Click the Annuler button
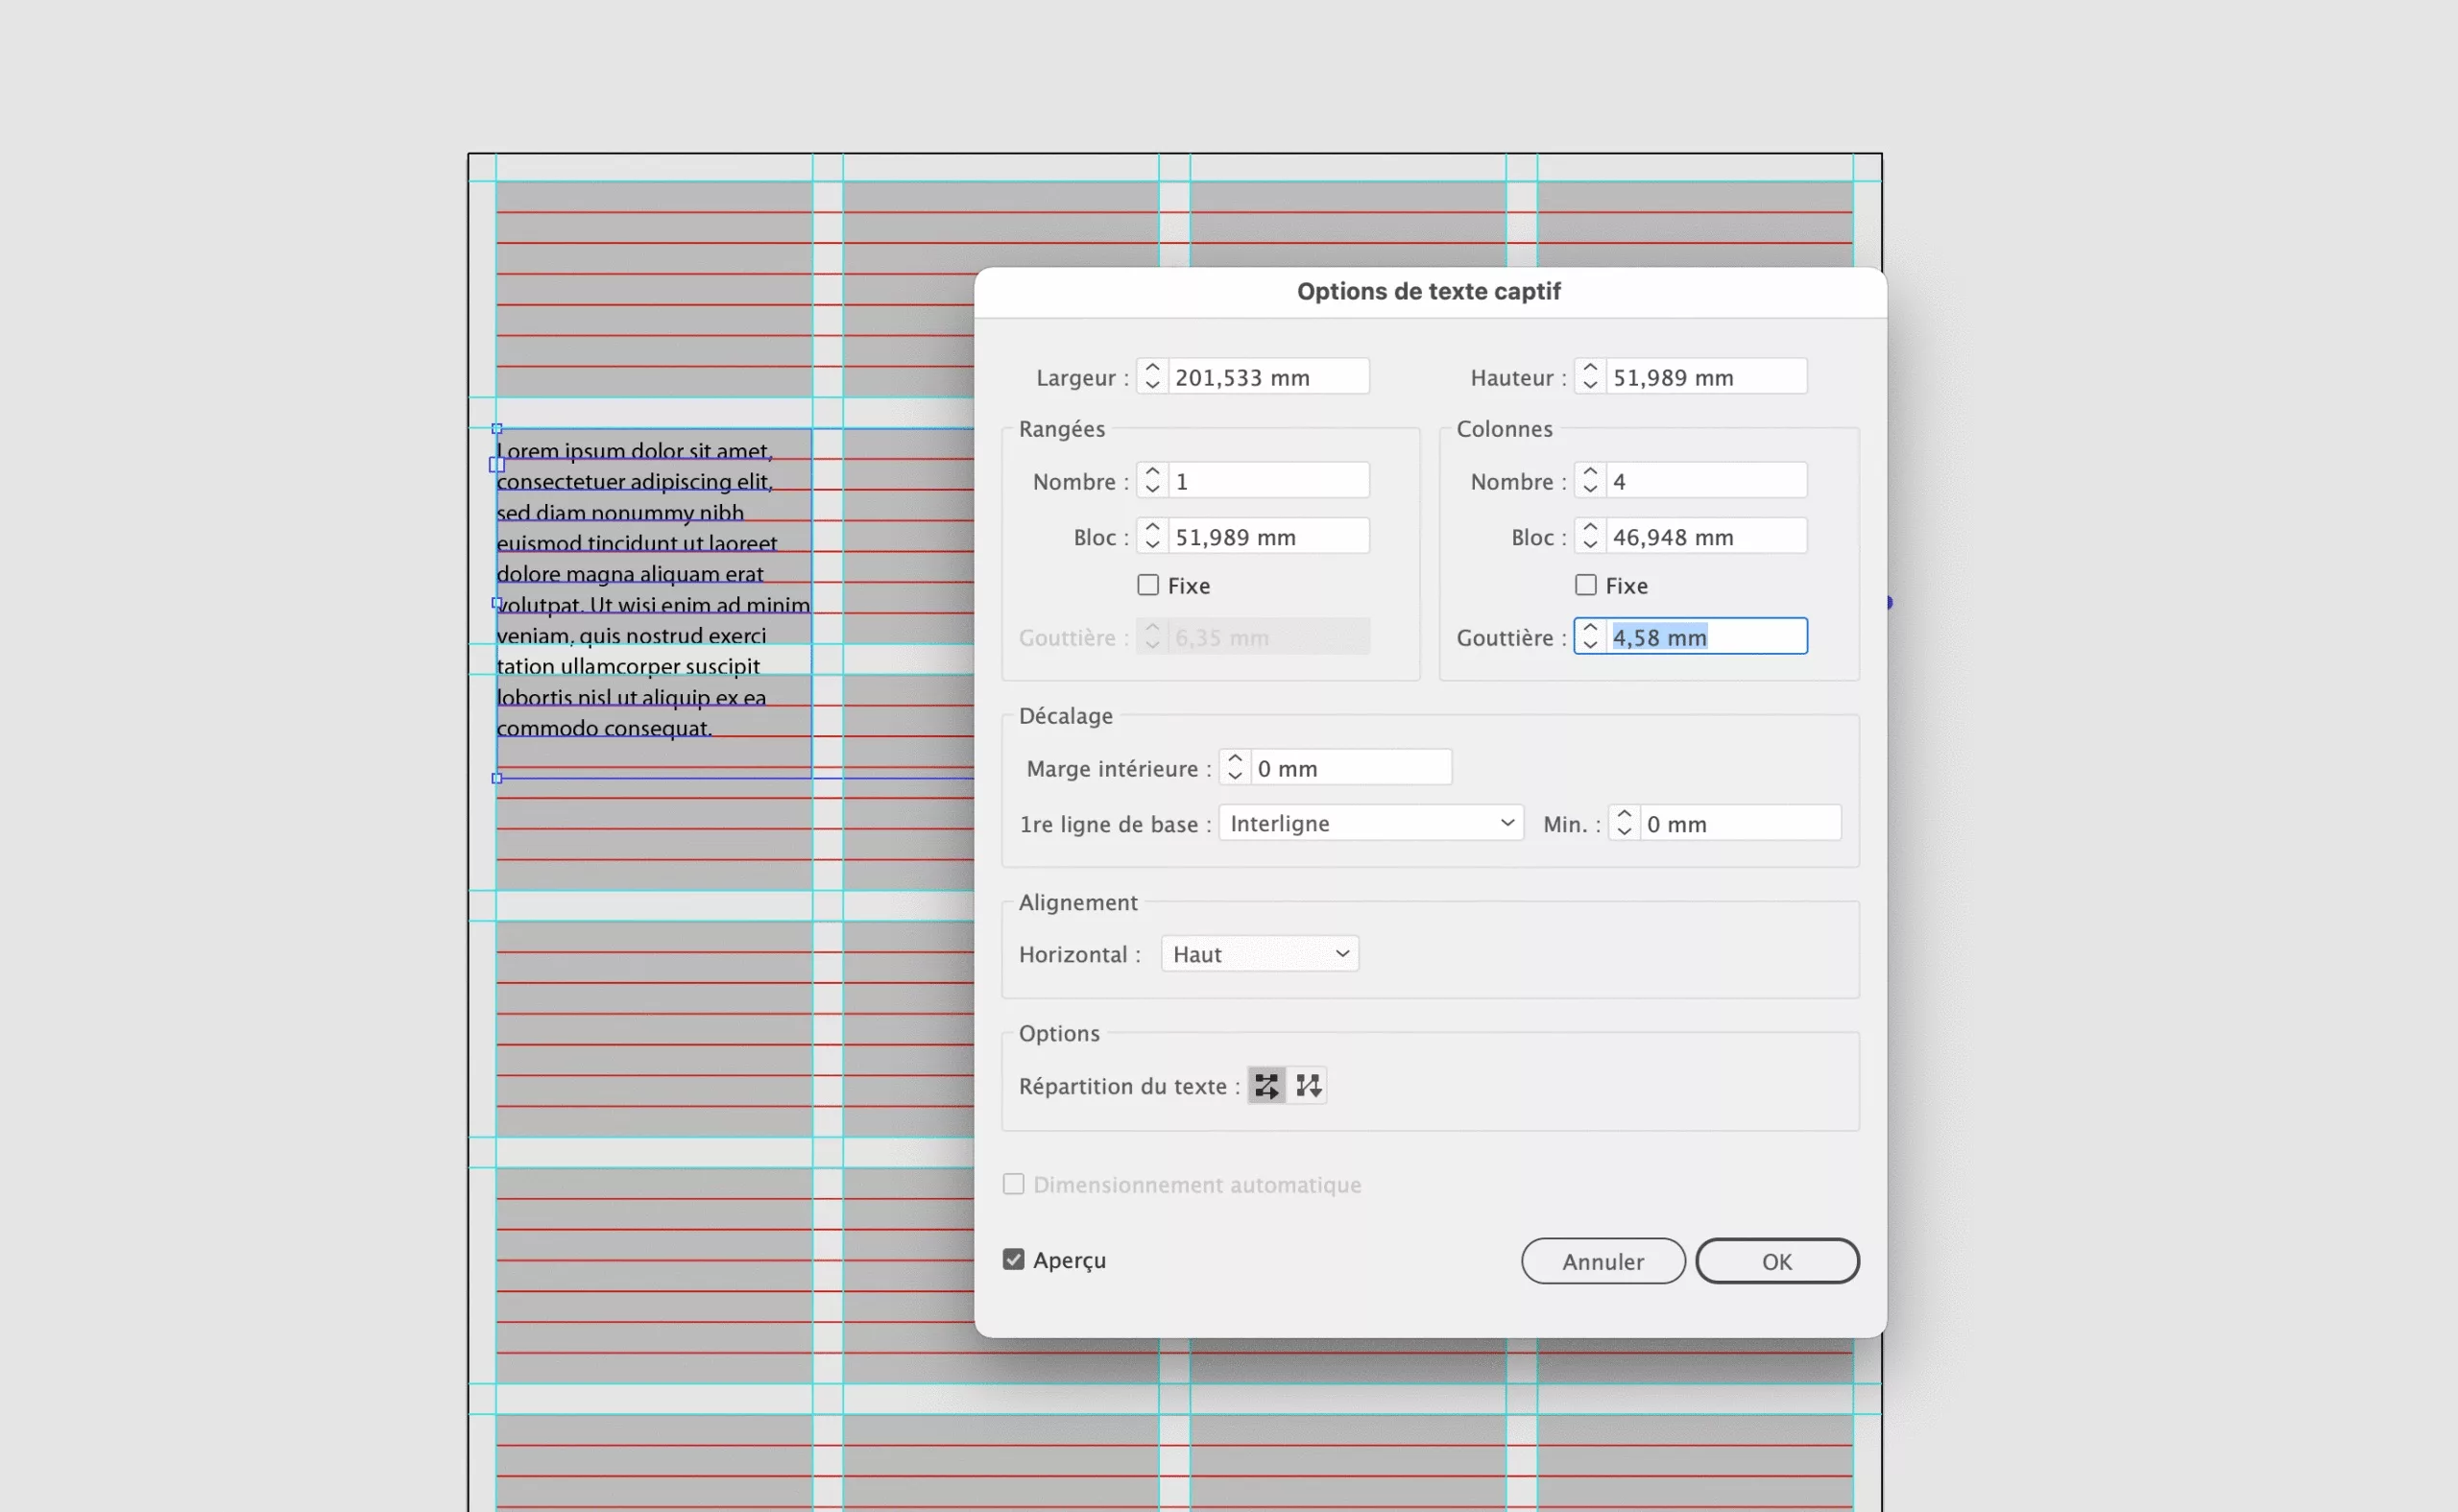The width and height of the screenshot is (2458, 1512). [x=1602, y=1261]
